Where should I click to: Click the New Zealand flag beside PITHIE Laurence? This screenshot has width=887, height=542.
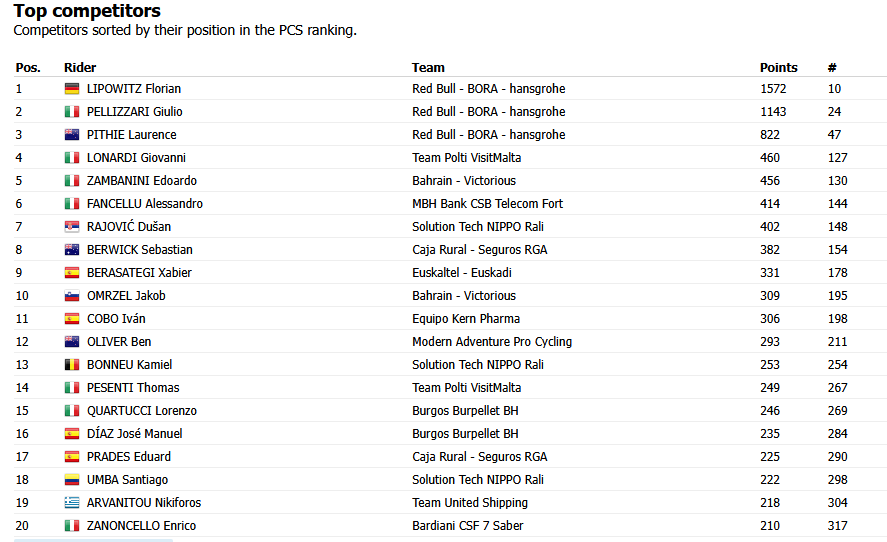tap(72, 135)
